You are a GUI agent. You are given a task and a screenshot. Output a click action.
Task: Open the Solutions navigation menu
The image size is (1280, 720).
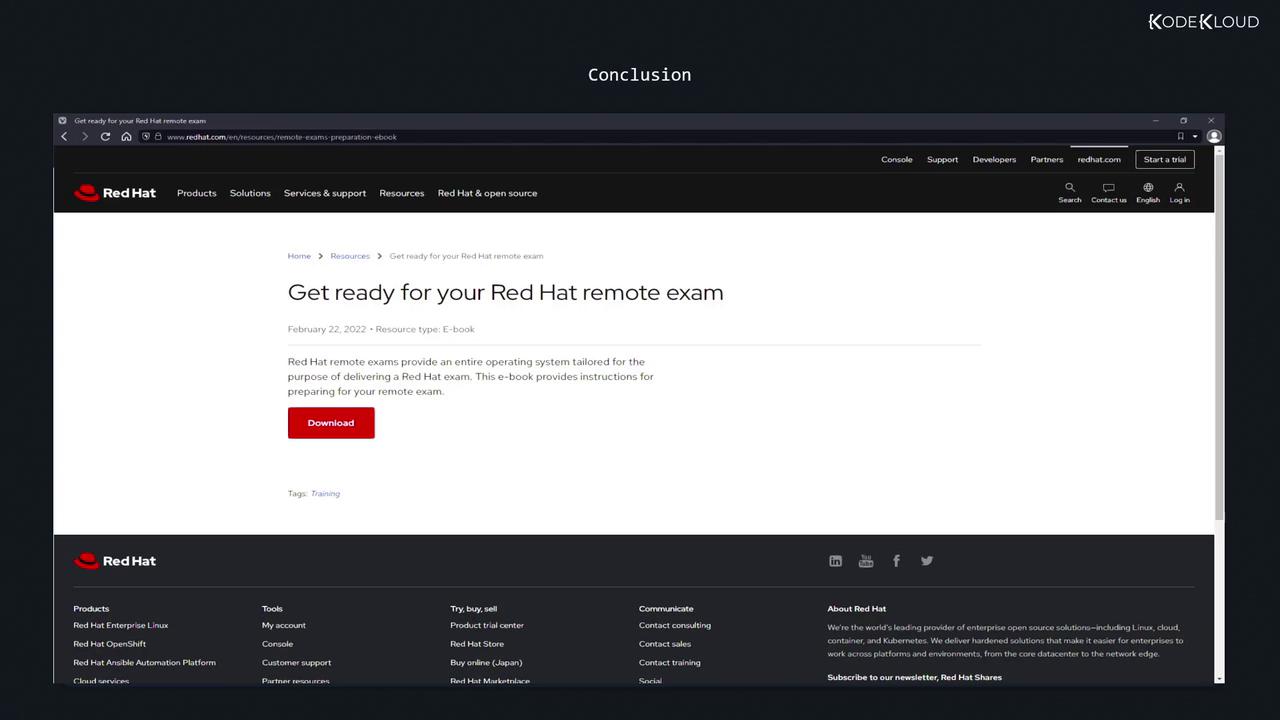point(250,193)
